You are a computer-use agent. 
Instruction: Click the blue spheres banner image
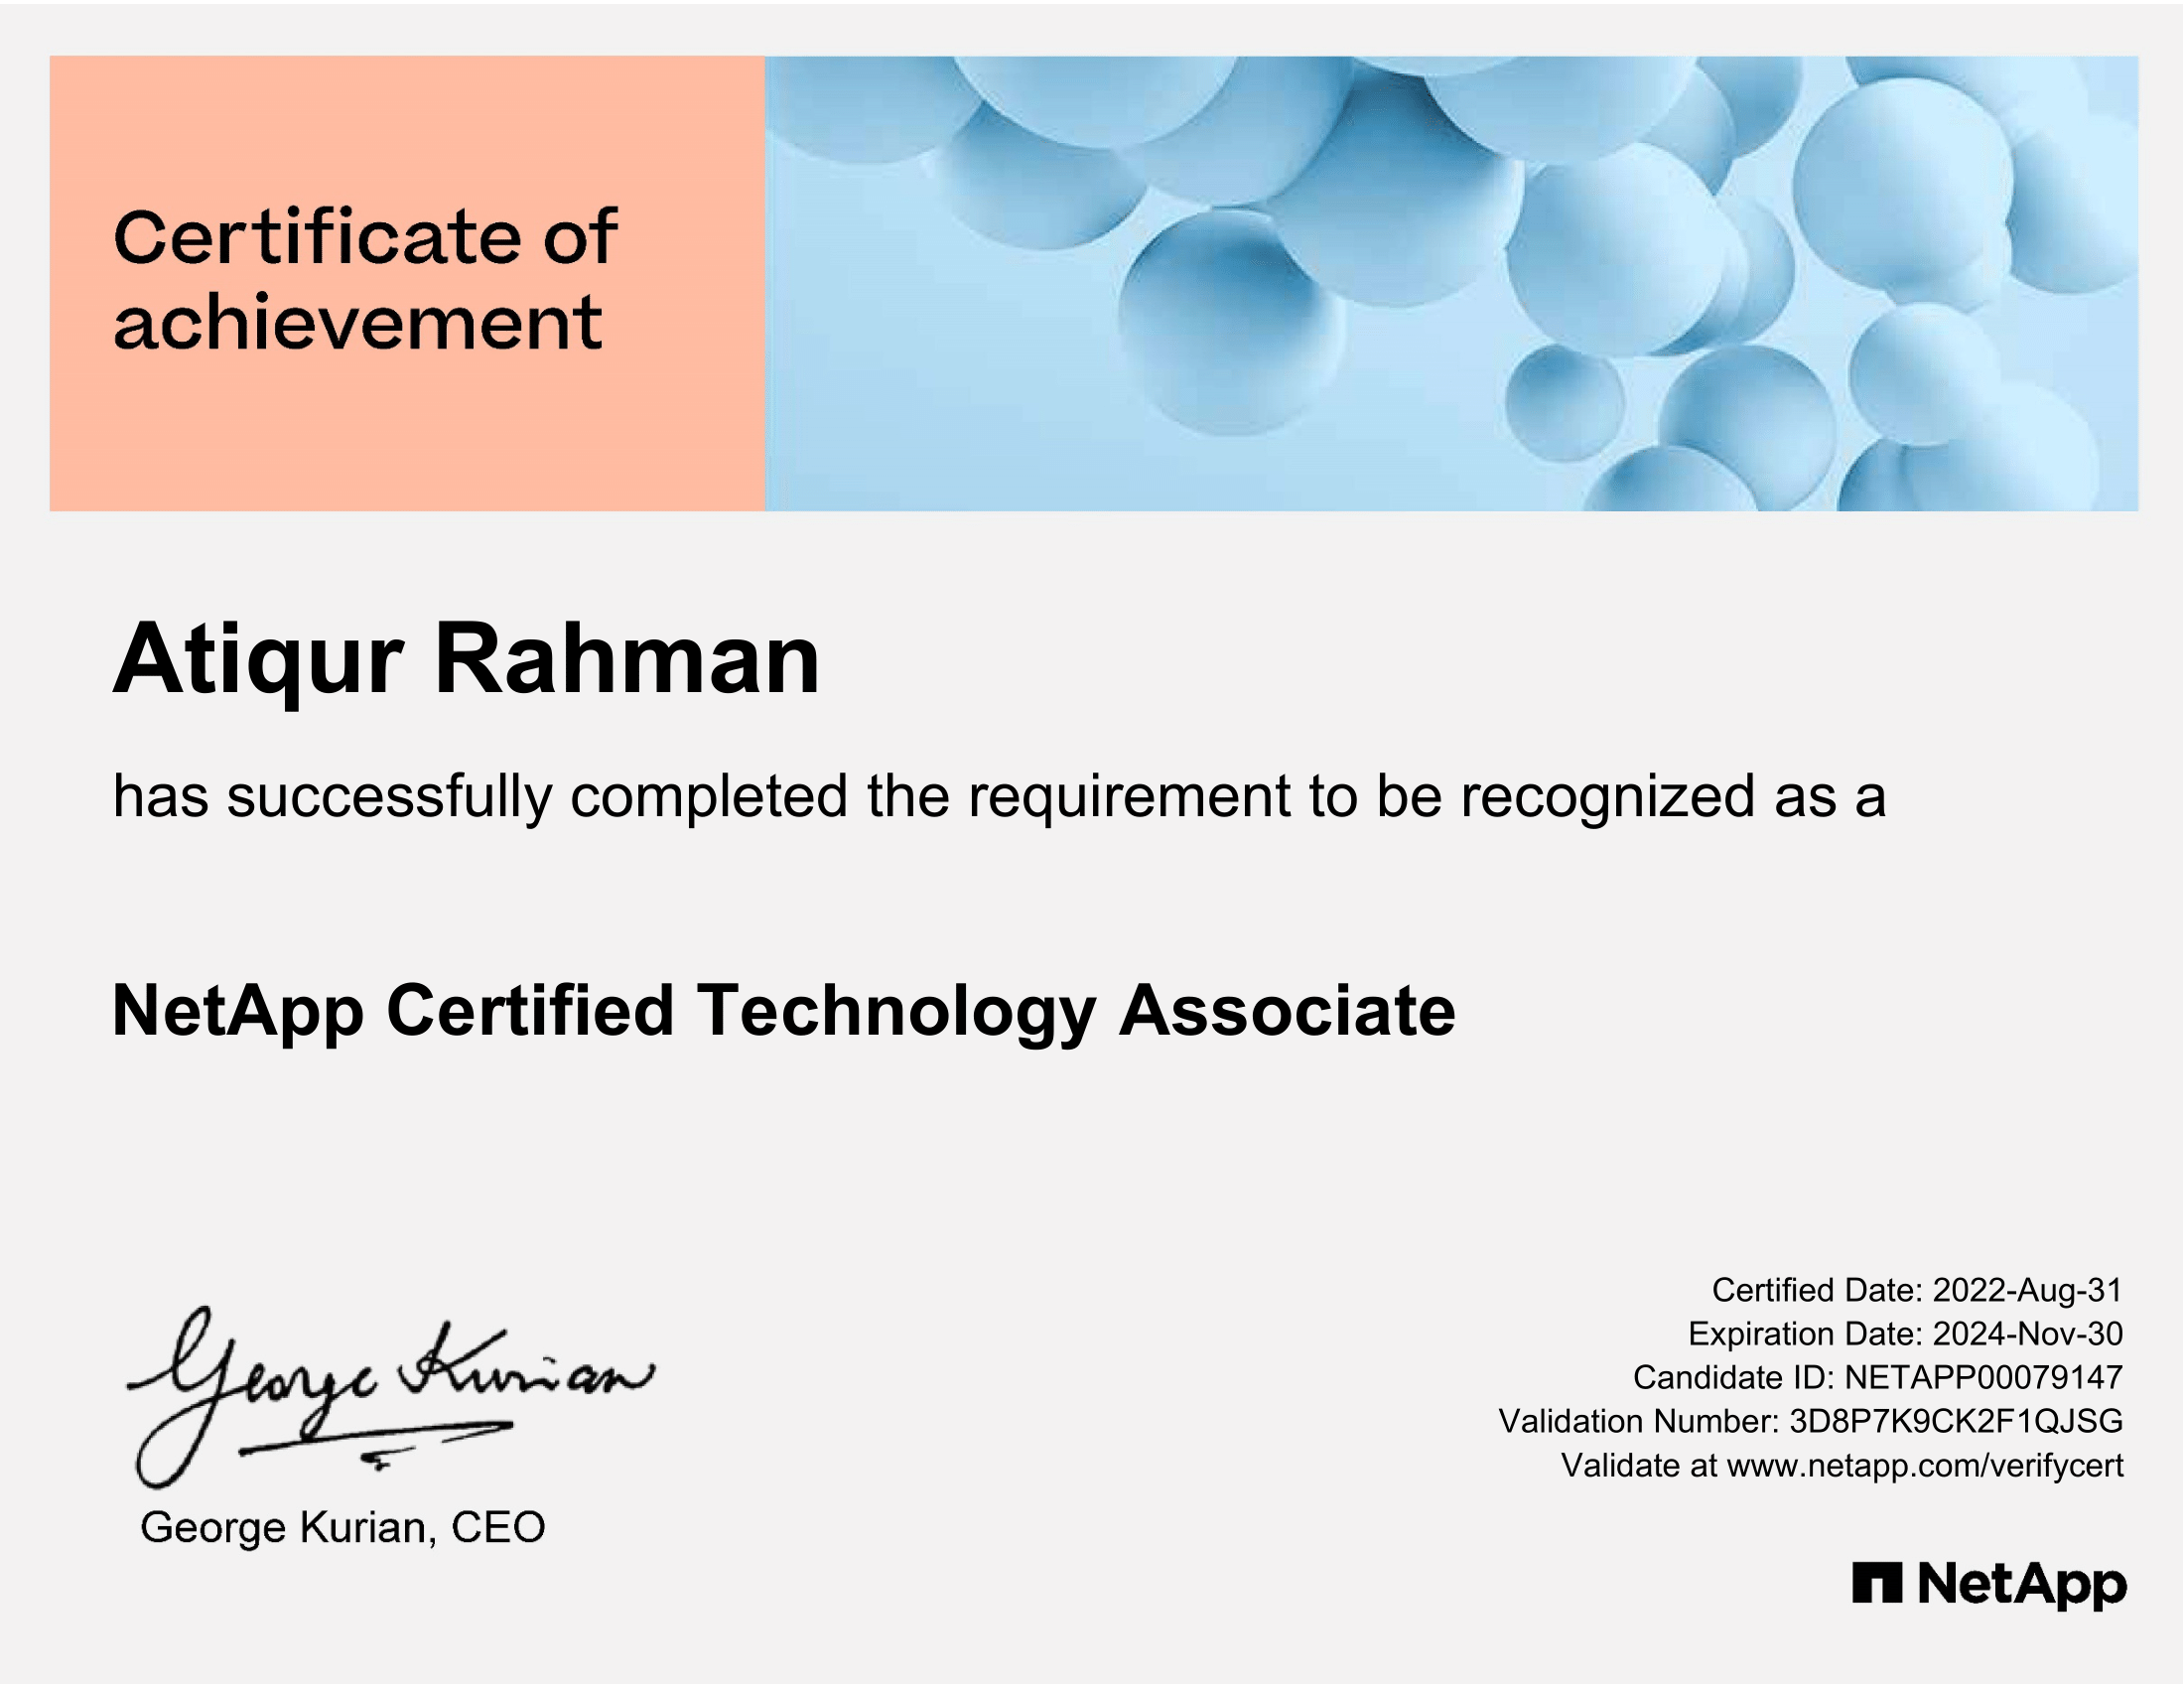click(x=1451, y=284)
